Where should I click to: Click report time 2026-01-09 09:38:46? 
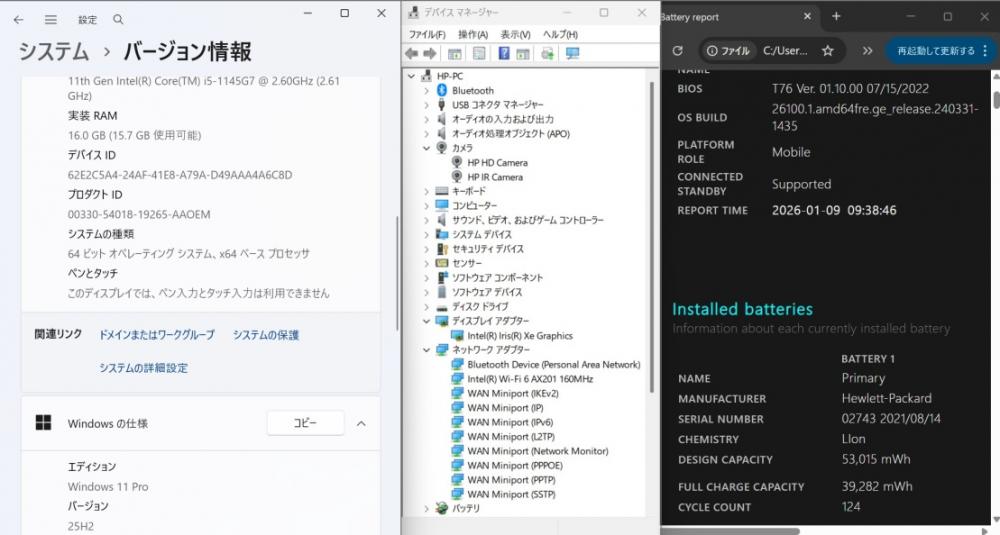click(x=834, y=210)
